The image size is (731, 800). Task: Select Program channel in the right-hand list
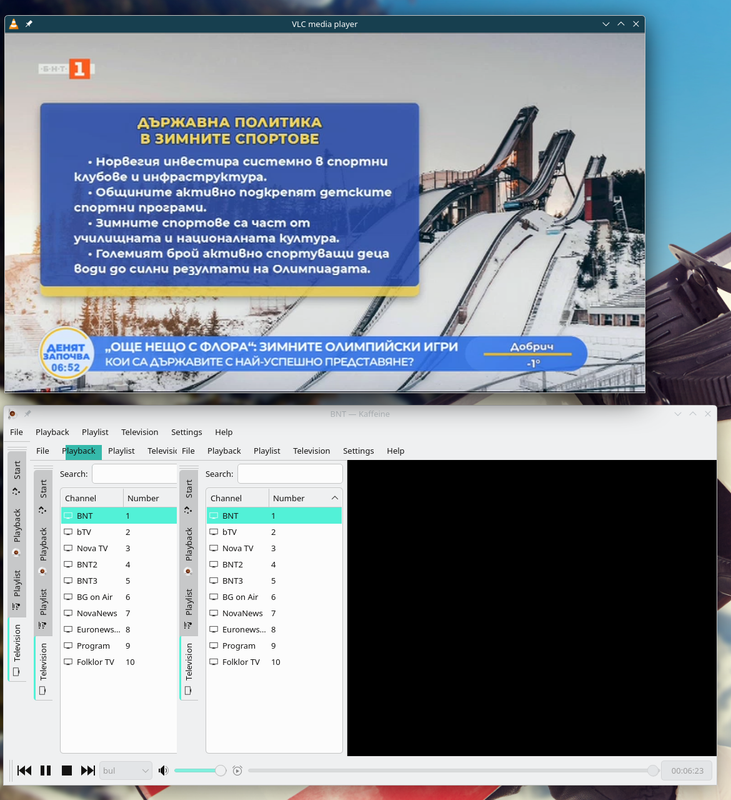tap(274, 646)
